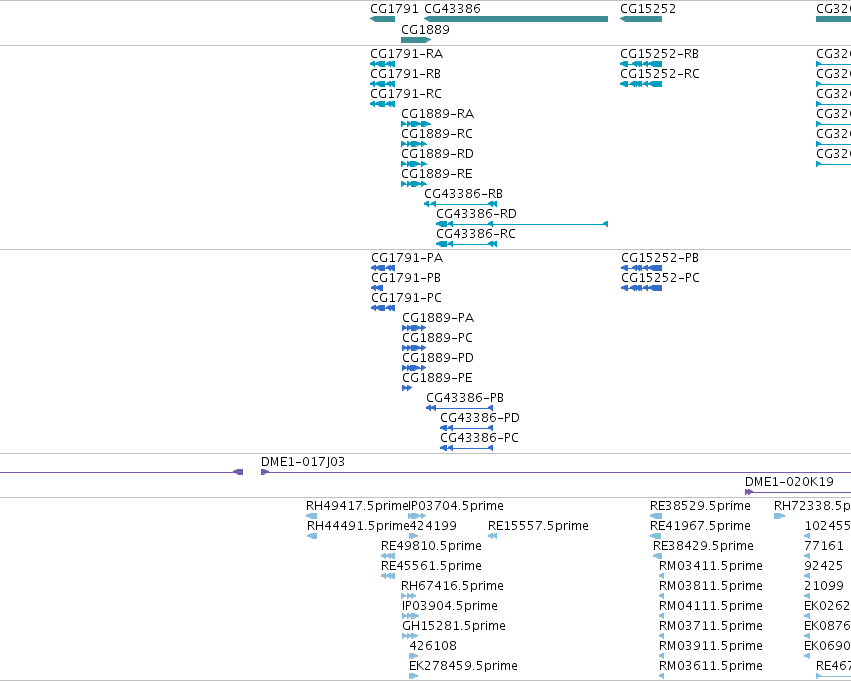The height and width of the screenshot is (681, 851).
Task: Select feature 424199
Action: (x=433, y=526)
